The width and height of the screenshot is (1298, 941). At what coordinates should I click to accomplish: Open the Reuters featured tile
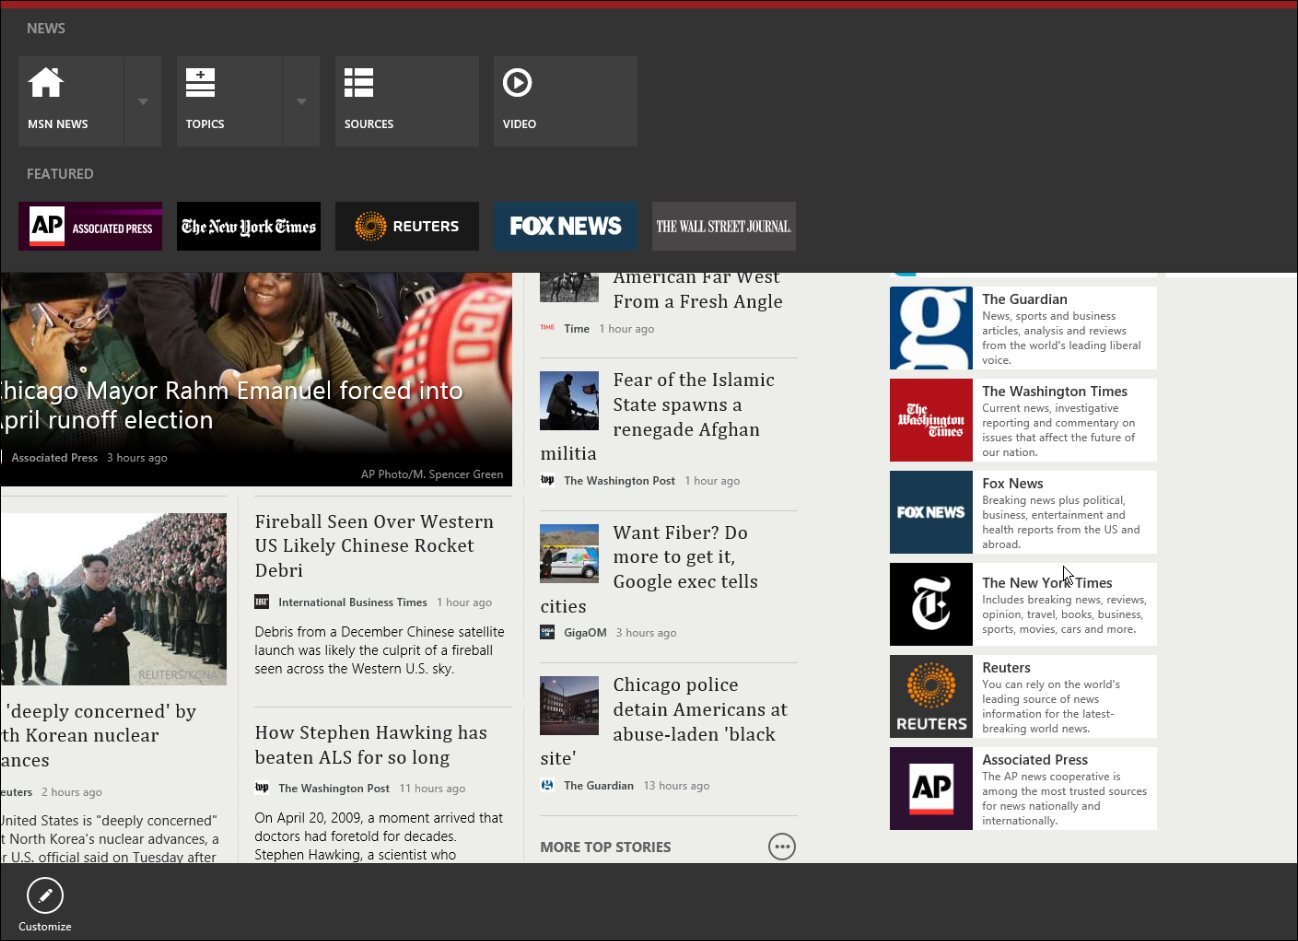point(406,226)
